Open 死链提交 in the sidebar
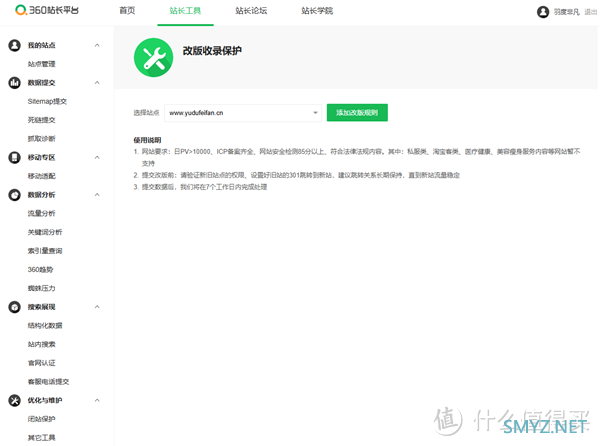 [x=41, y=120]
